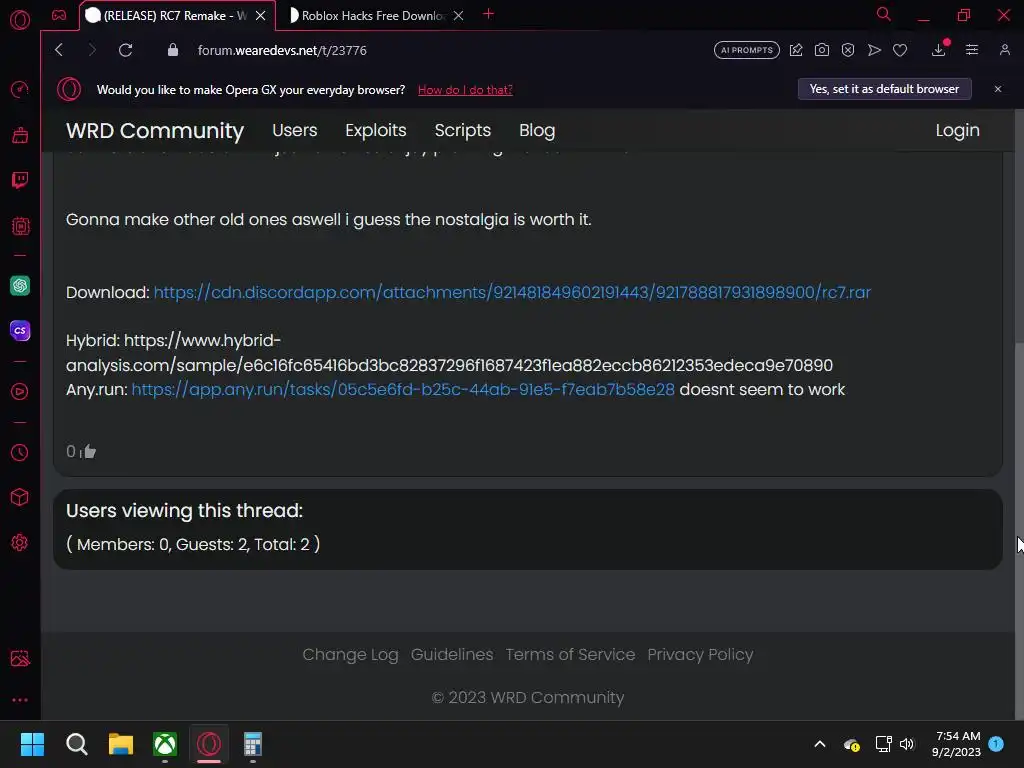1024x768 pixels.
Task: Open Privacy Policy footer link
Action: pyautogui.click(x=700, y=655)
